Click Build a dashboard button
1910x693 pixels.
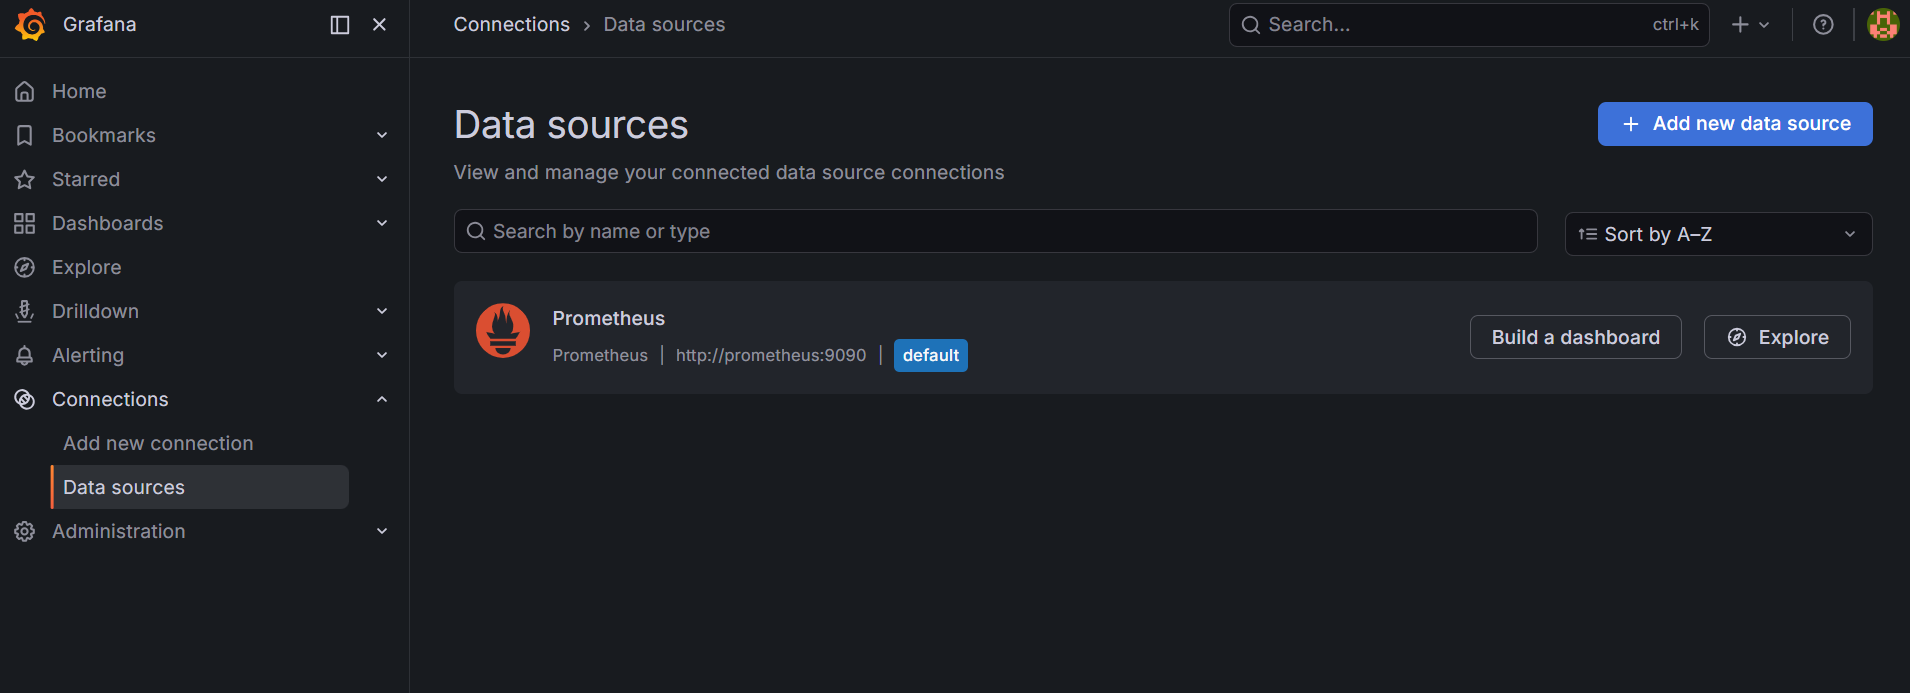tap(1576, 337)
